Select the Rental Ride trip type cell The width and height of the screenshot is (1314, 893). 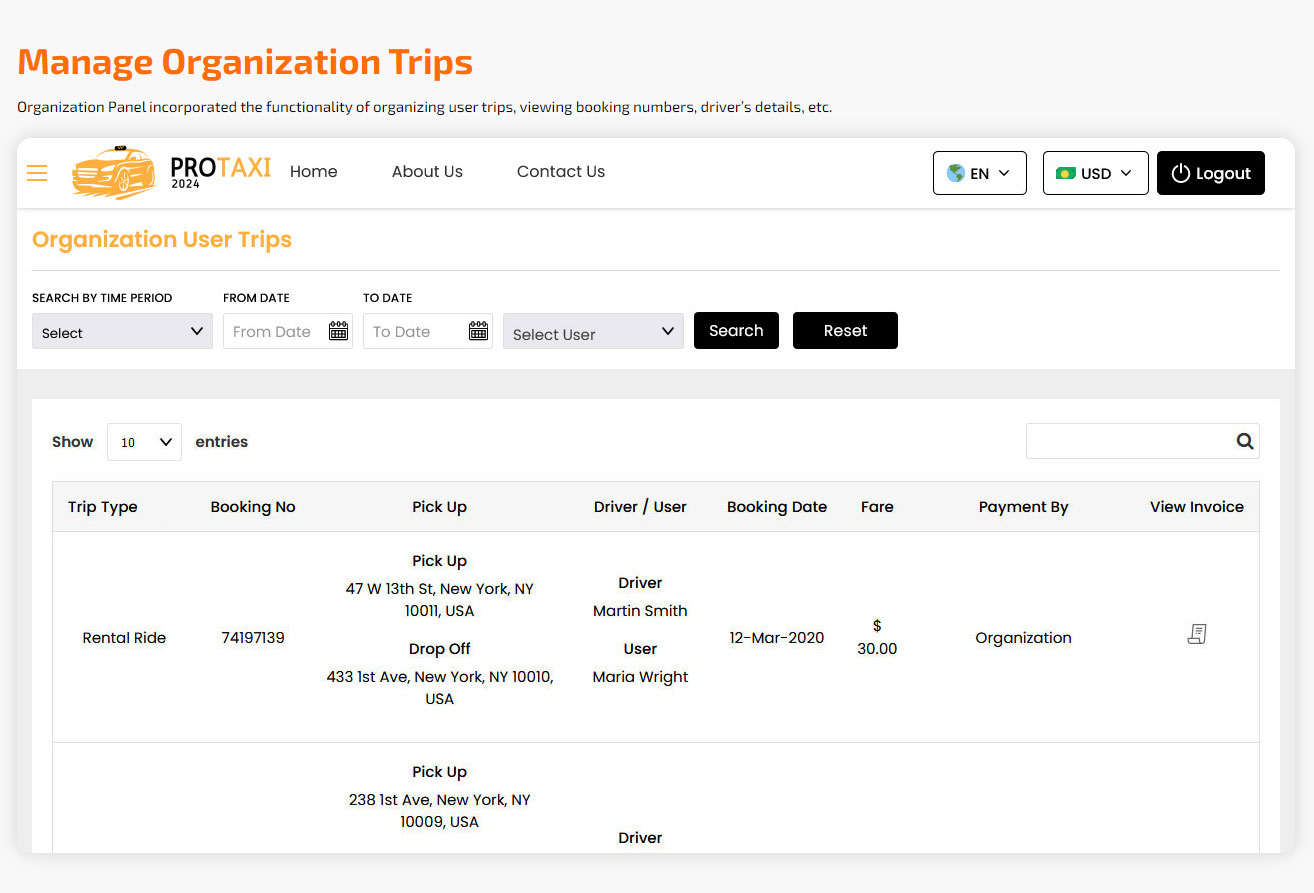(124, 638)
